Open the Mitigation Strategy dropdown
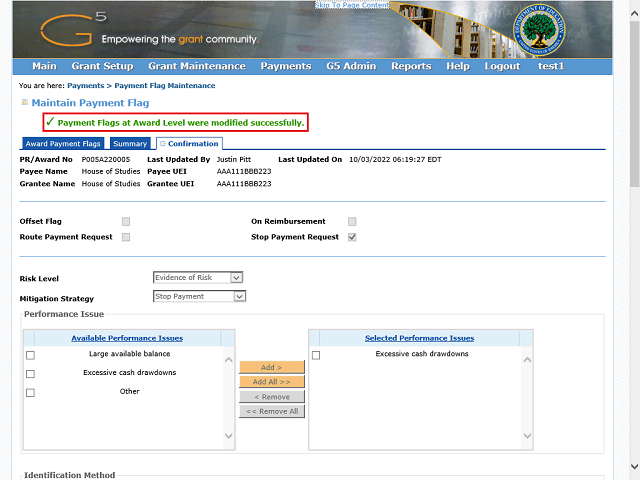Screen dimensions: 640x480 200,296
